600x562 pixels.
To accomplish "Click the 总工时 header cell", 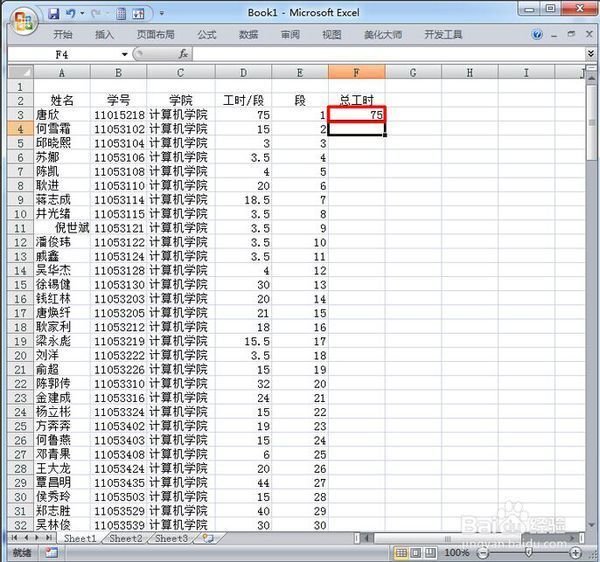I will click(356, 101).
